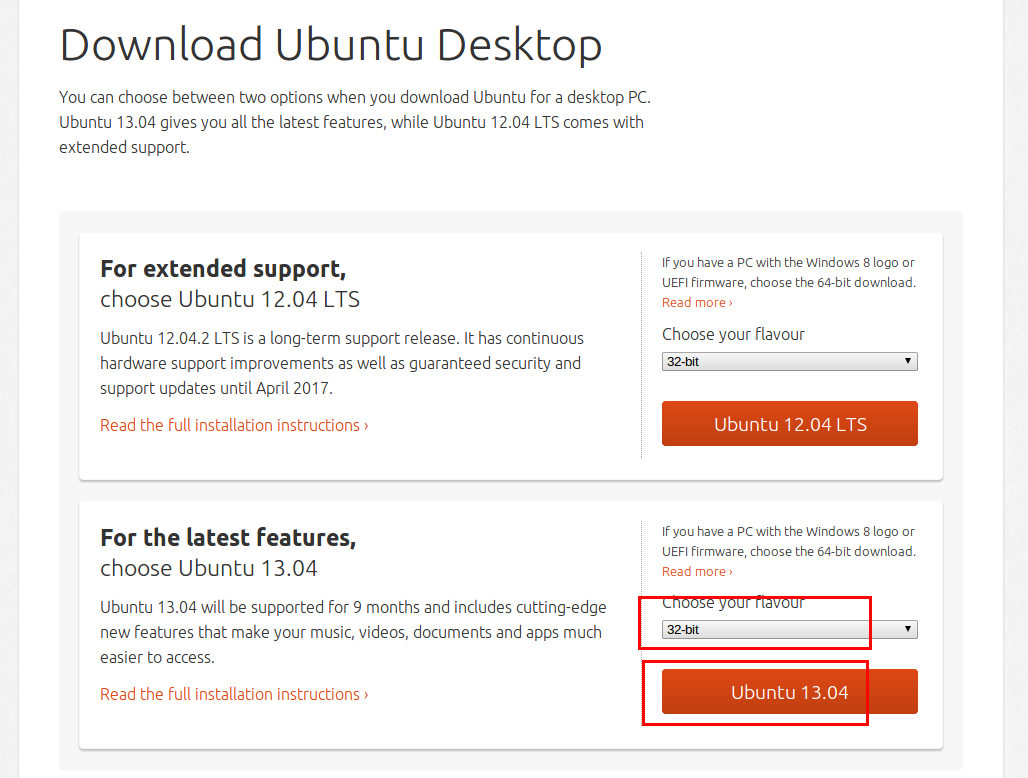
Task: Click the Windows 8 logo note in 13.04 section
Action: [789, 541]
